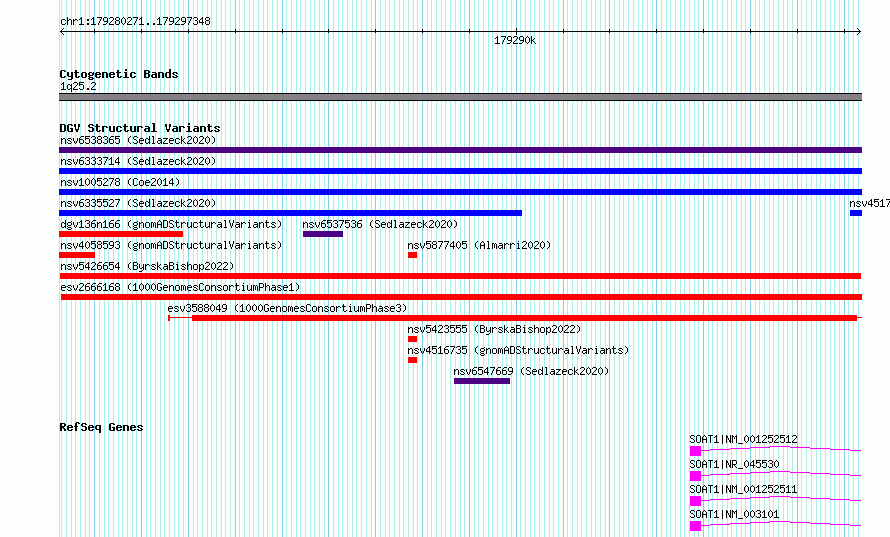Select the nsv6538365 purple variant bar

point(460,150)
